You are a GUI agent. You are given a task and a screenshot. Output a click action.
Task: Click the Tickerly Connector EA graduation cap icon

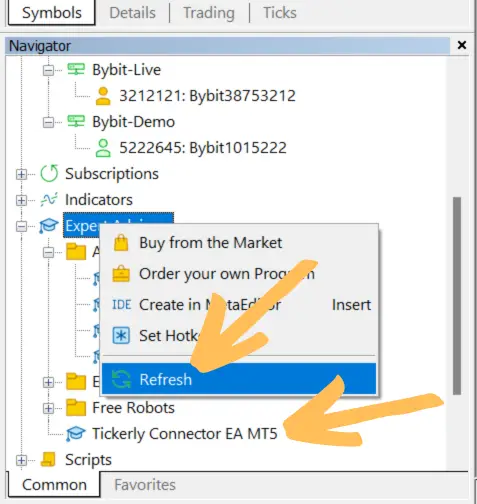[x=75, y=433]
